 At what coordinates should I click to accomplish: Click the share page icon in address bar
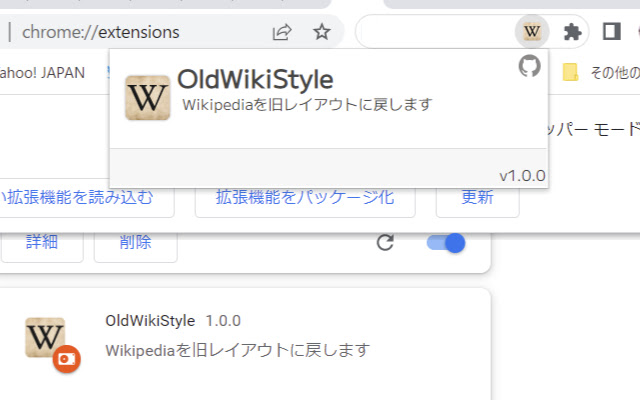click(282, 32)
